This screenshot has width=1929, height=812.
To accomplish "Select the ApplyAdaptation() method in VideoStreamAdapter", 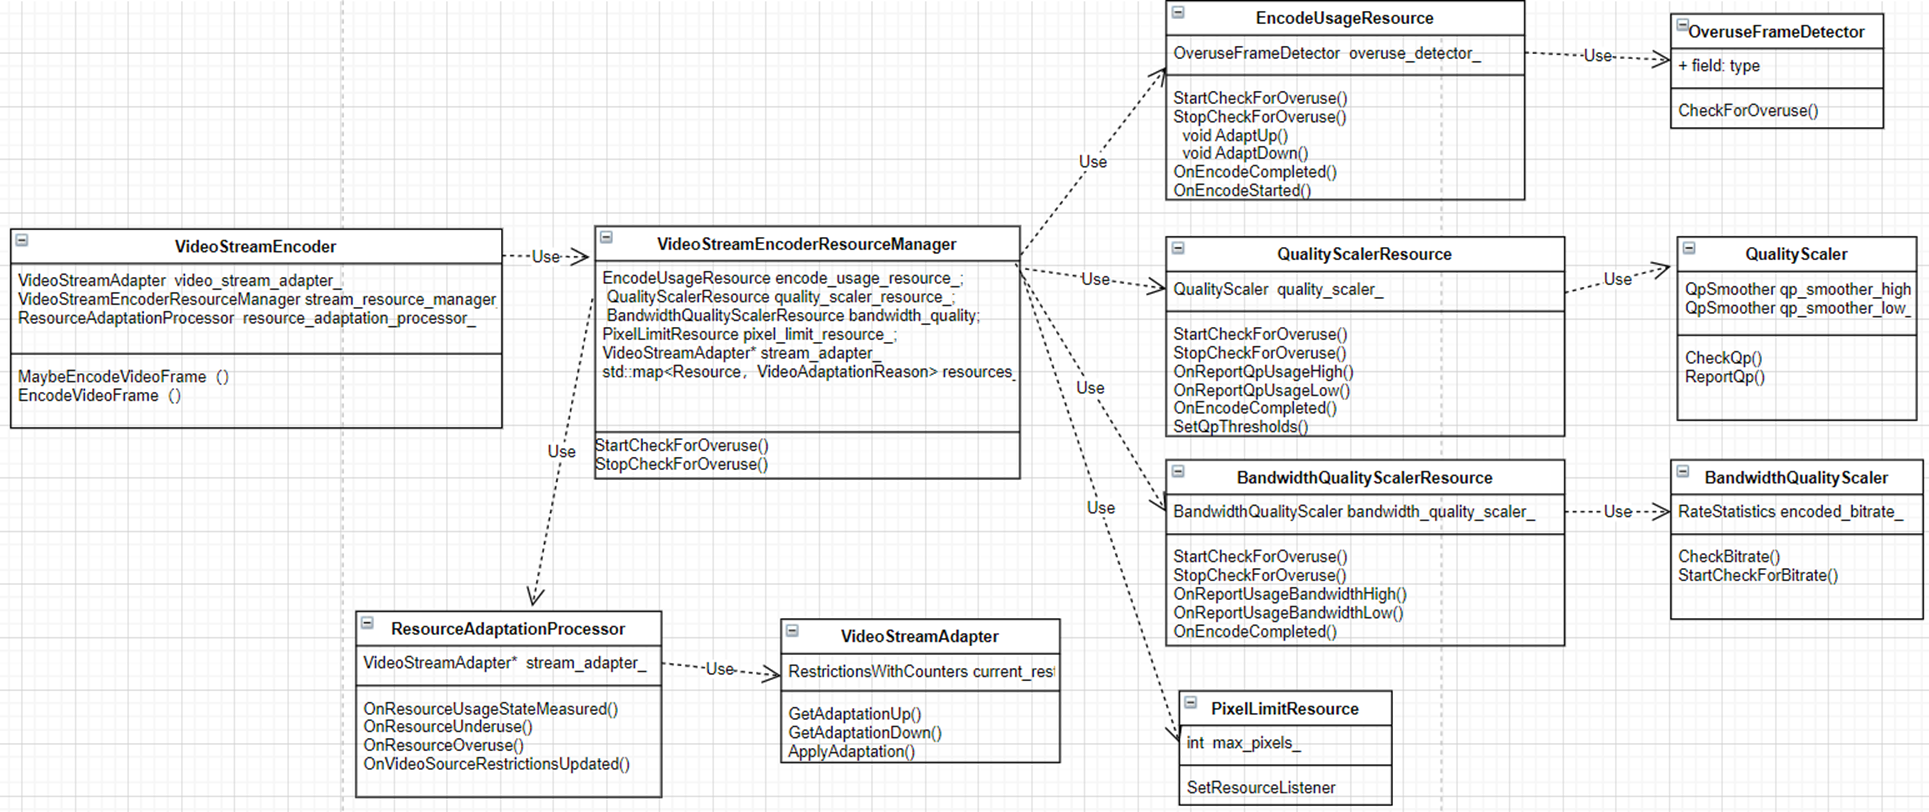I will click(851, 752).
